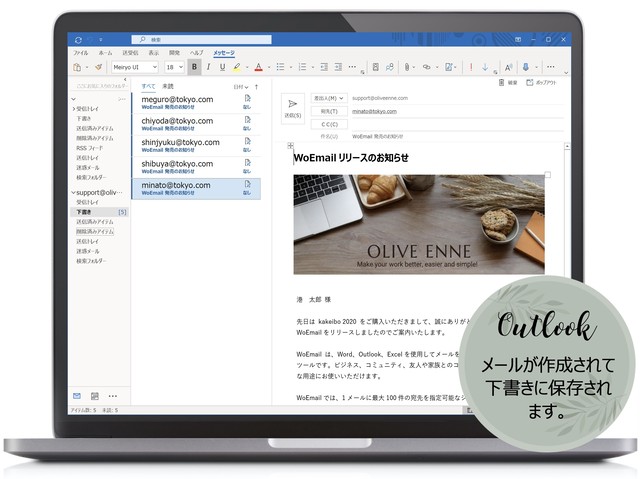Image resolution: width=640 pixels, height=479 pixels.
Task: Show 未読 unread messages filter tab
Action: pos(168,86)
